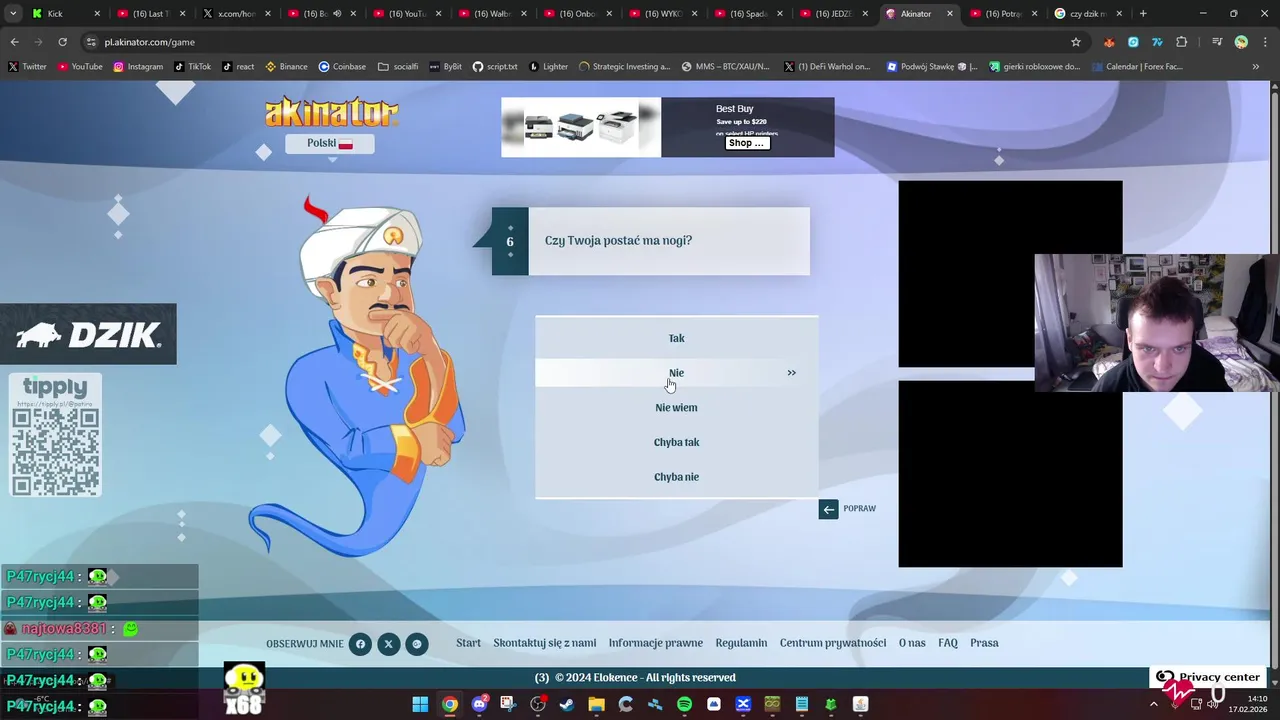Open the ByBit bookmark
Image resolution: width=1280 pixels, height=720 pixels.
coord(446,67)
